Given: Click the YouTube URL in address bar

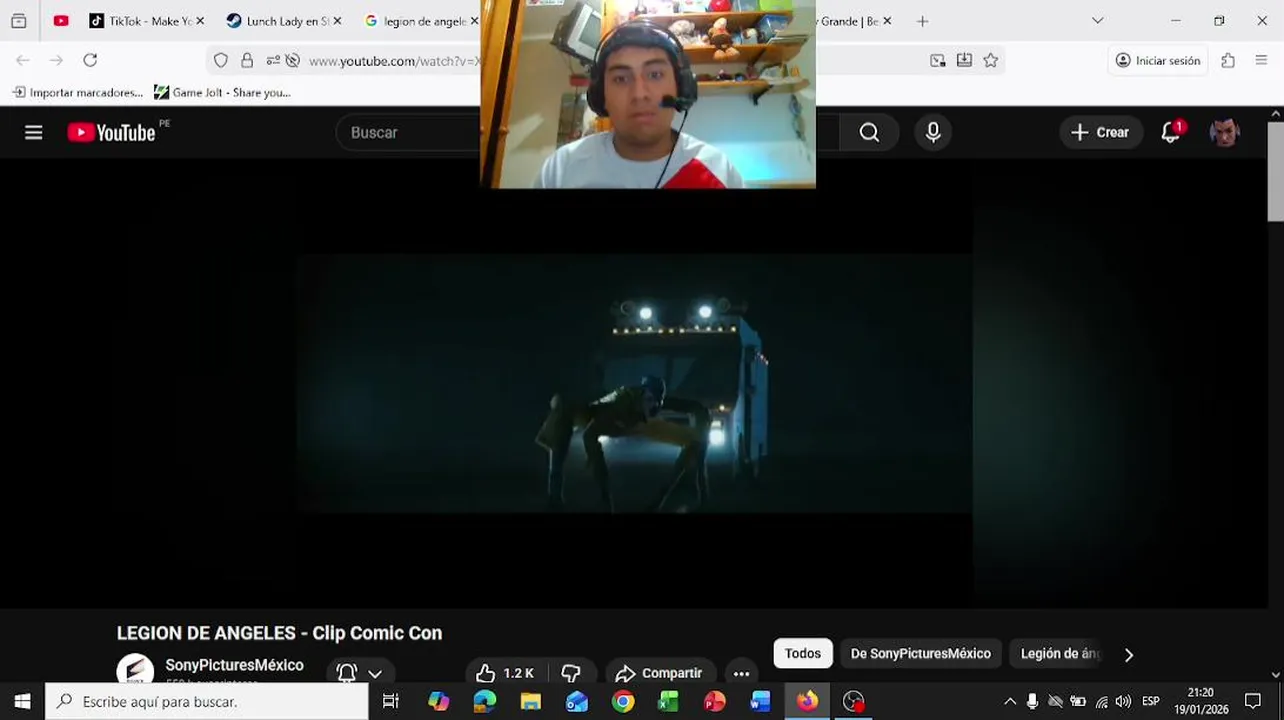Looking at the screenshot, I should (394, 61).
